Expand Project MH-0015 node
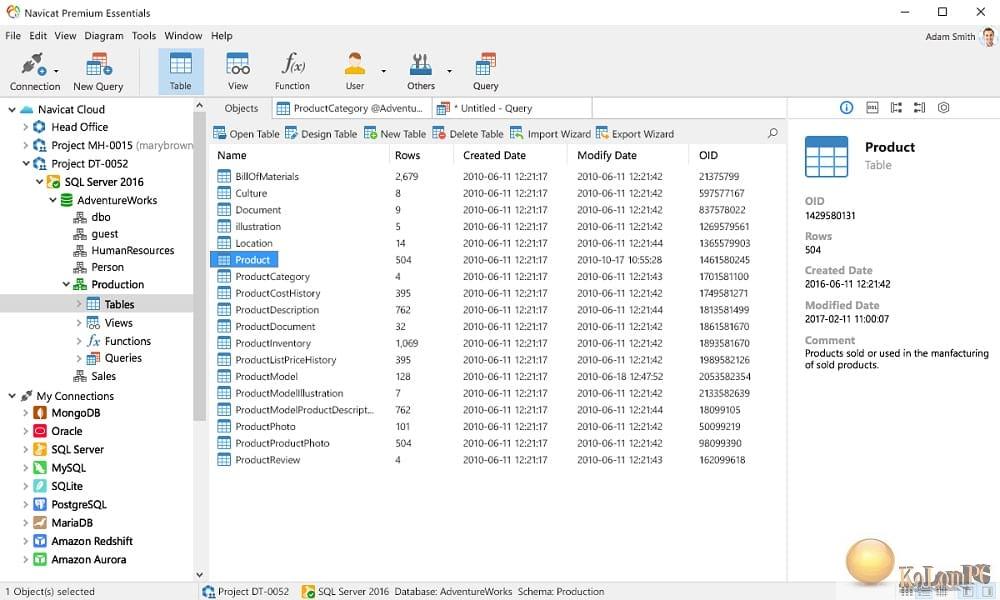 (x=26, y=145)
